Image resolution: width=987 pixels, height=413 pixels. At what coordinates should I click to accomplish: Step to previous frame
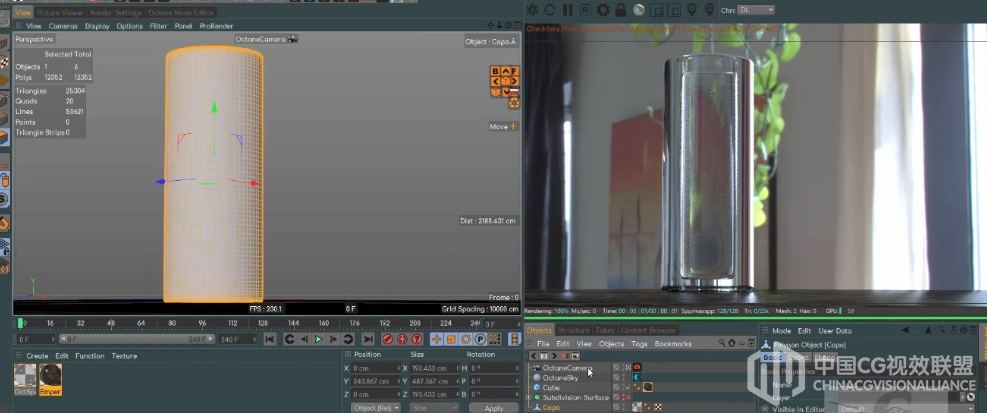(304, 339)
